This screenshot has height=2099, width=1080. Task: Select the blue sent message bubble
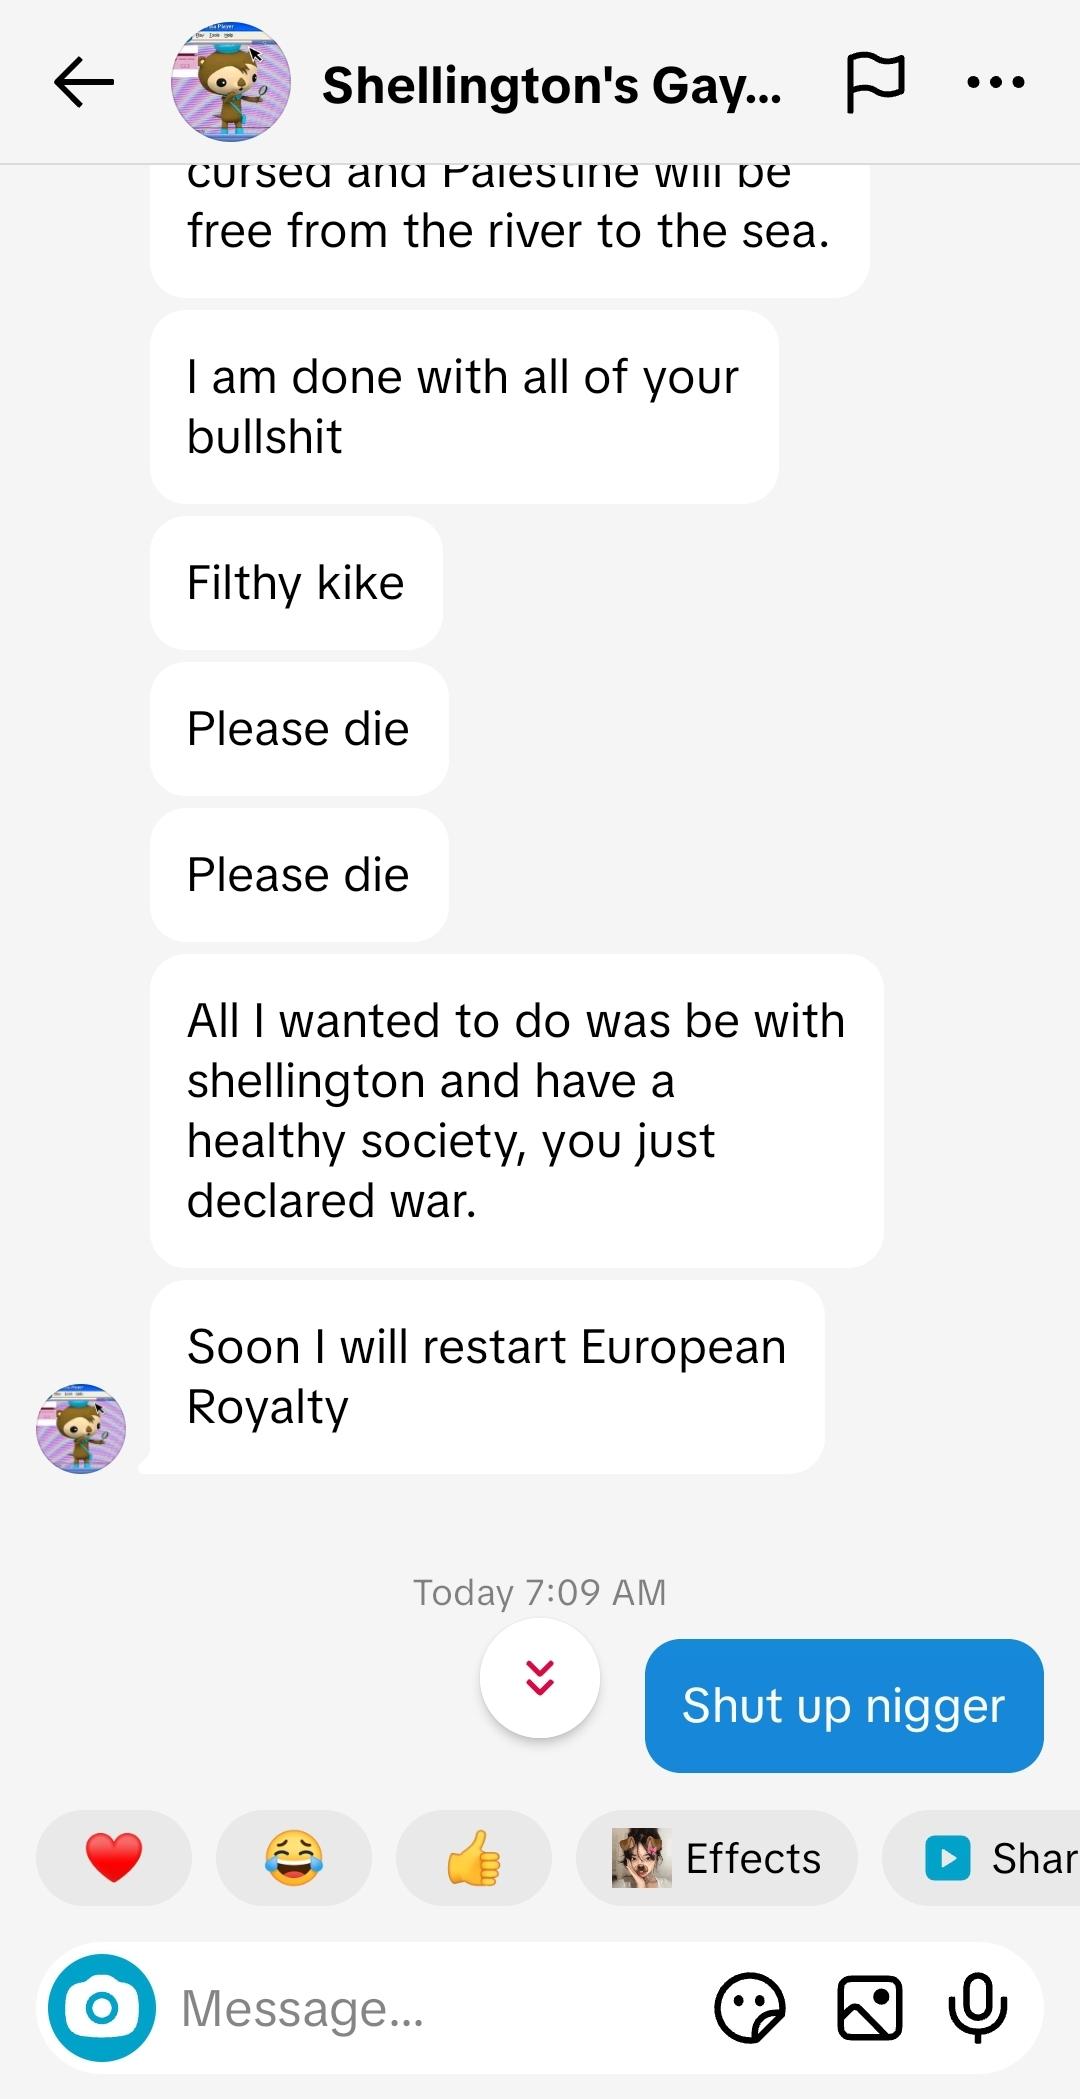[843, 1705]
